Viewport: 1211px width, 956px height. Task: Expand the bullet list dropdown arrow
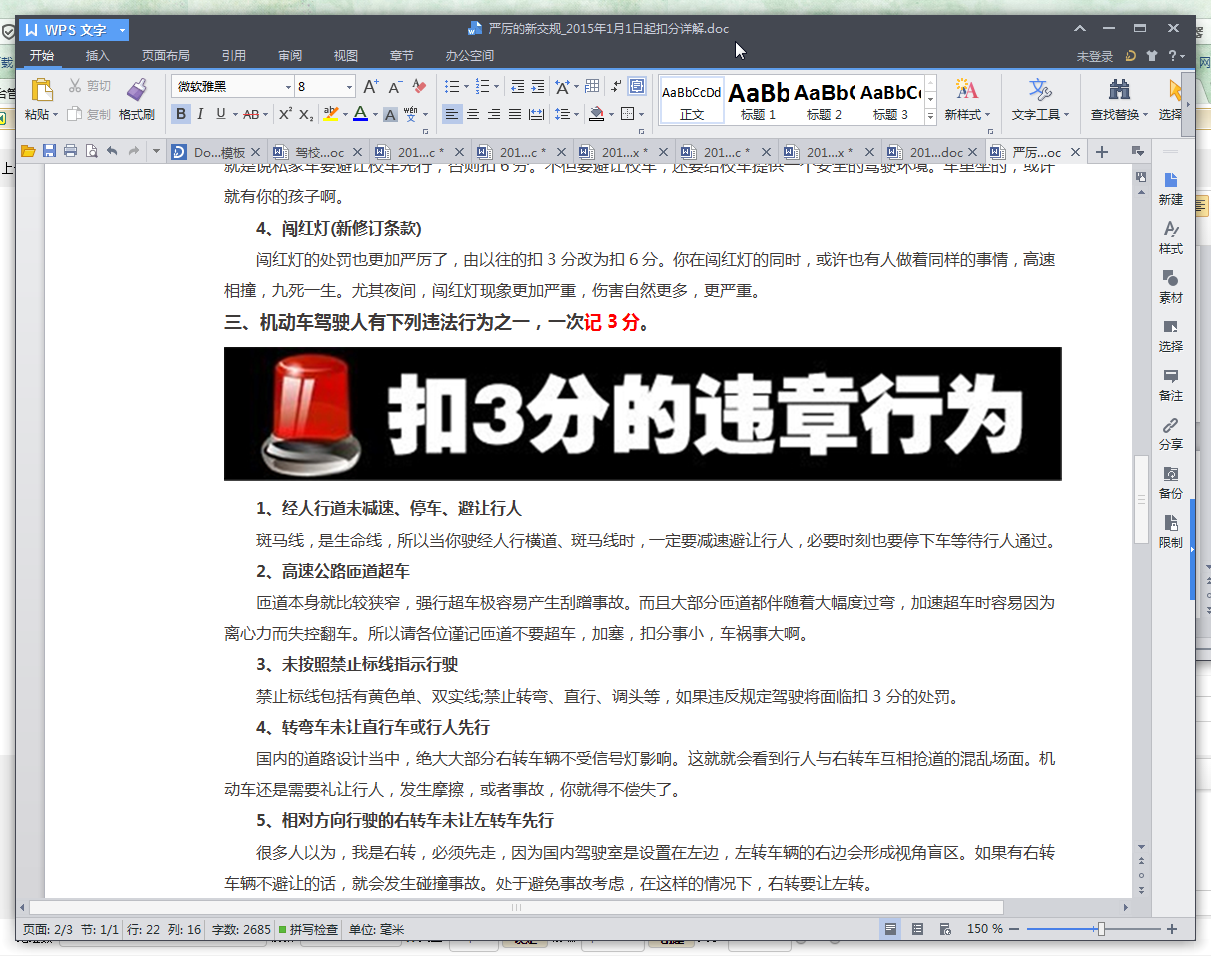tap(466, 87)
